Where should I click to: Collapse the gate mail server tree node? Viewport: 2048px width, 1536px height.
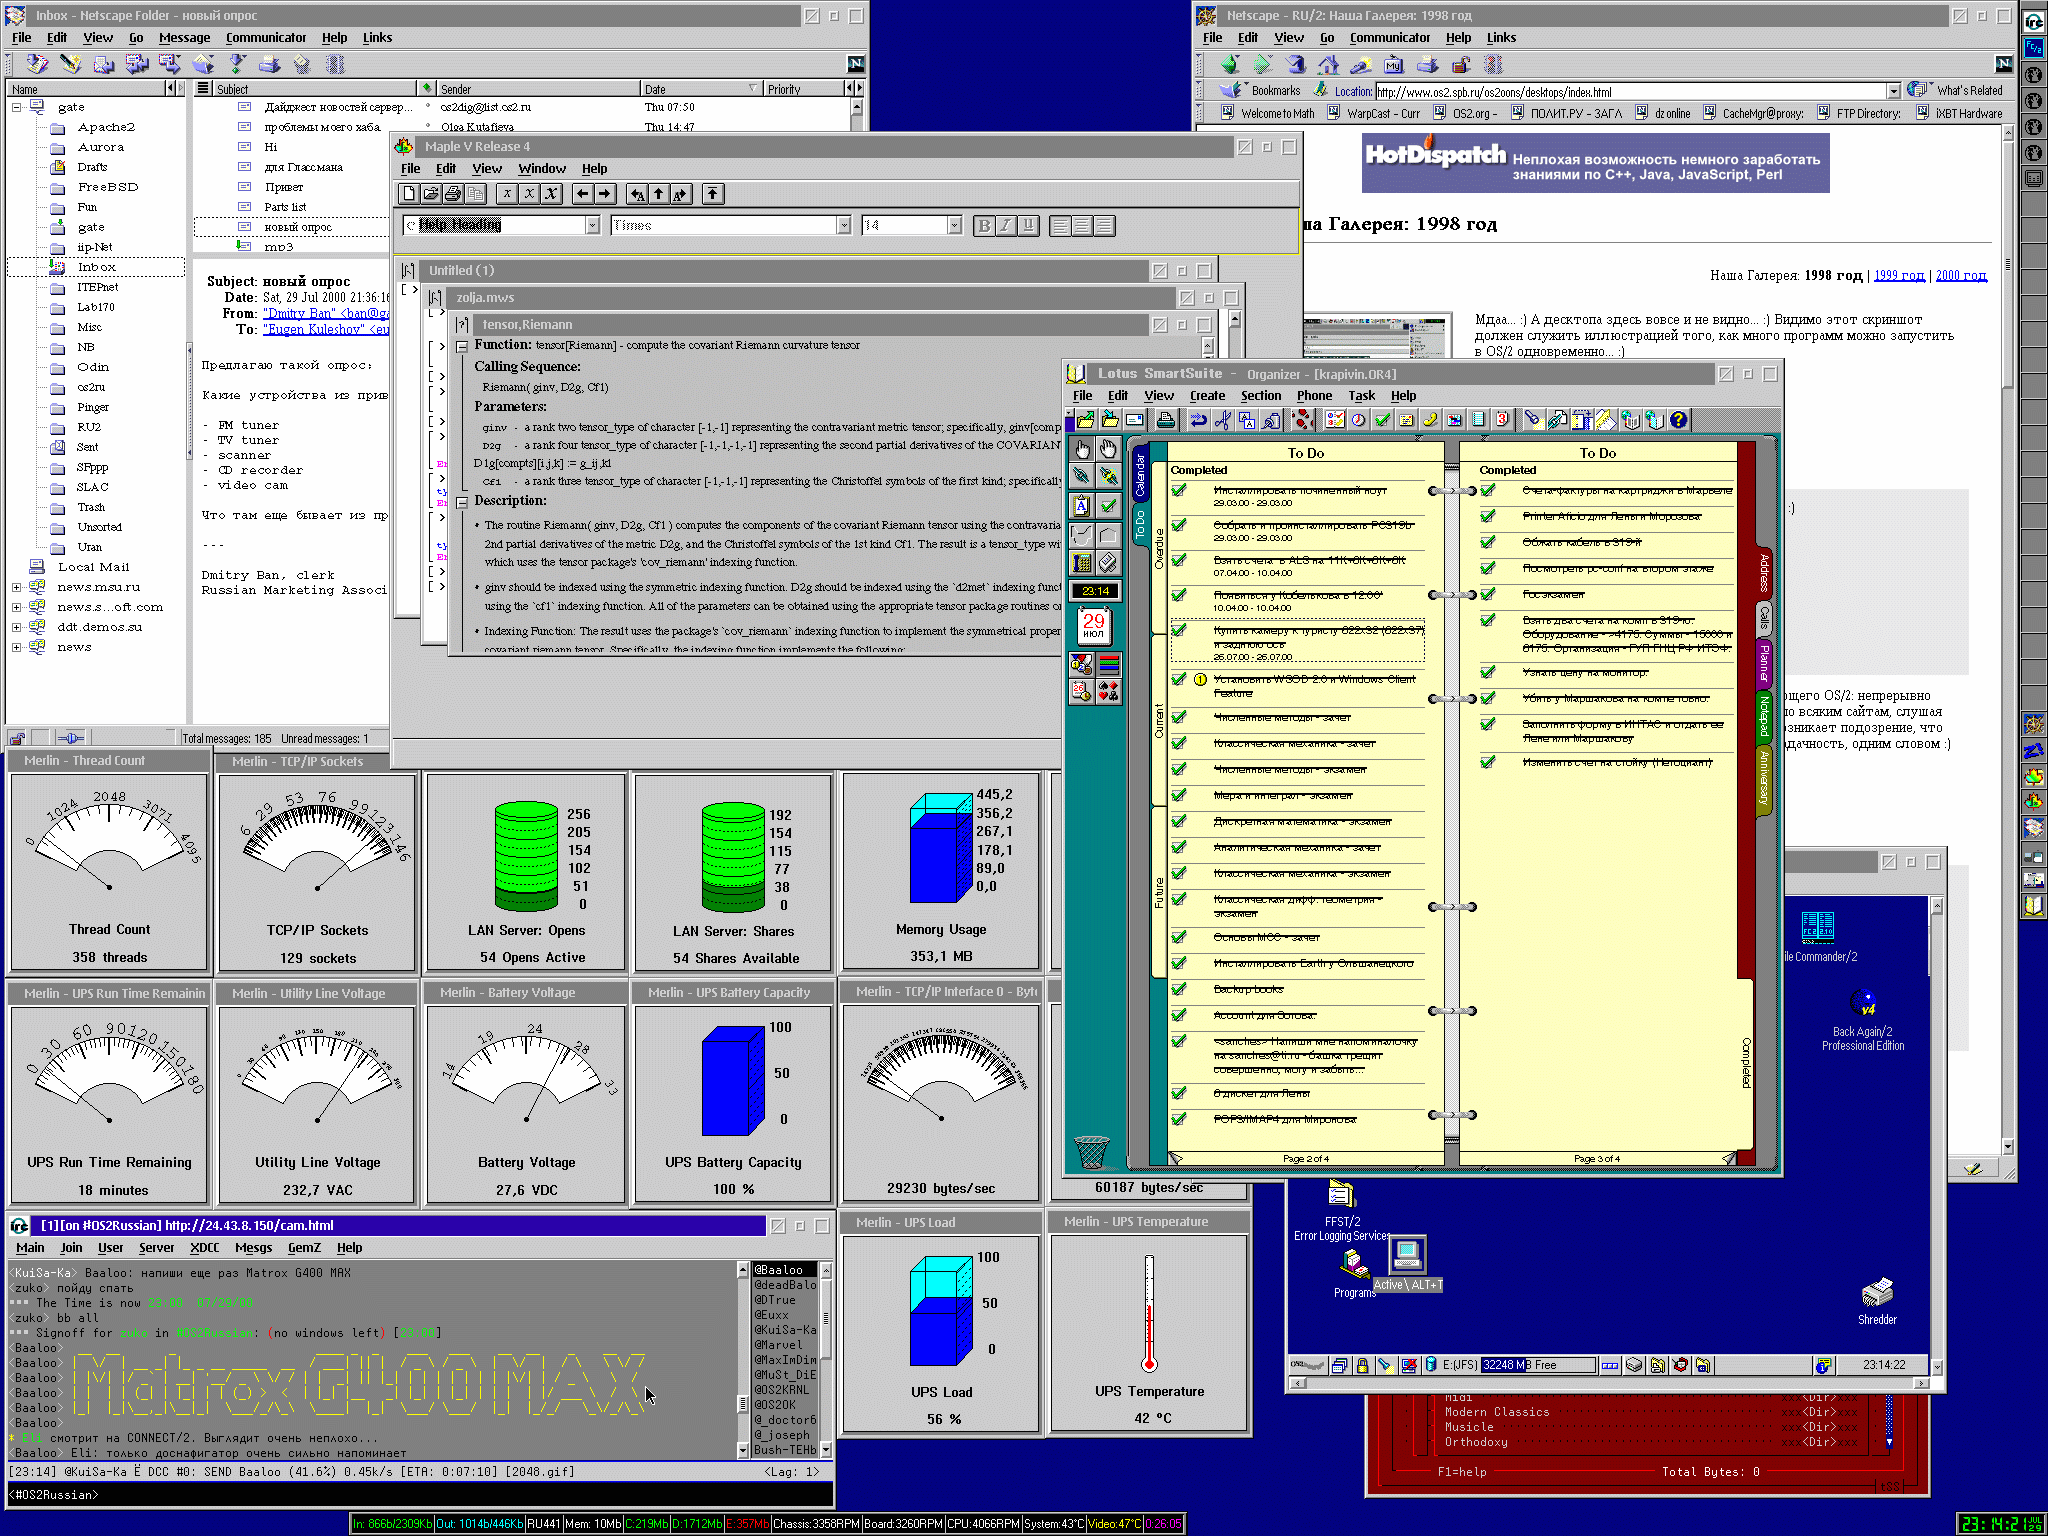(17, 107)
